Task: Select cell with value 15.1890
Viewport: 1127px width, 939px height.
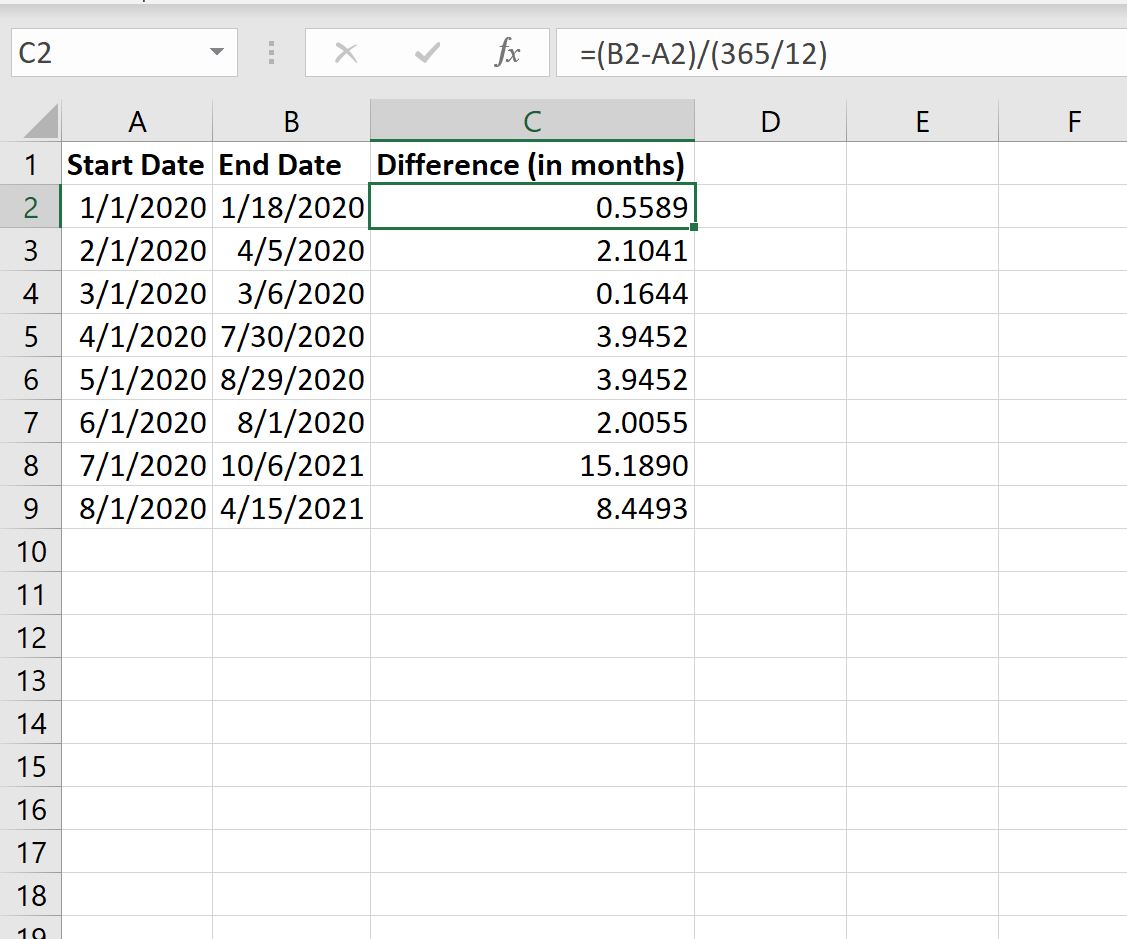Action: coord(531,466)
